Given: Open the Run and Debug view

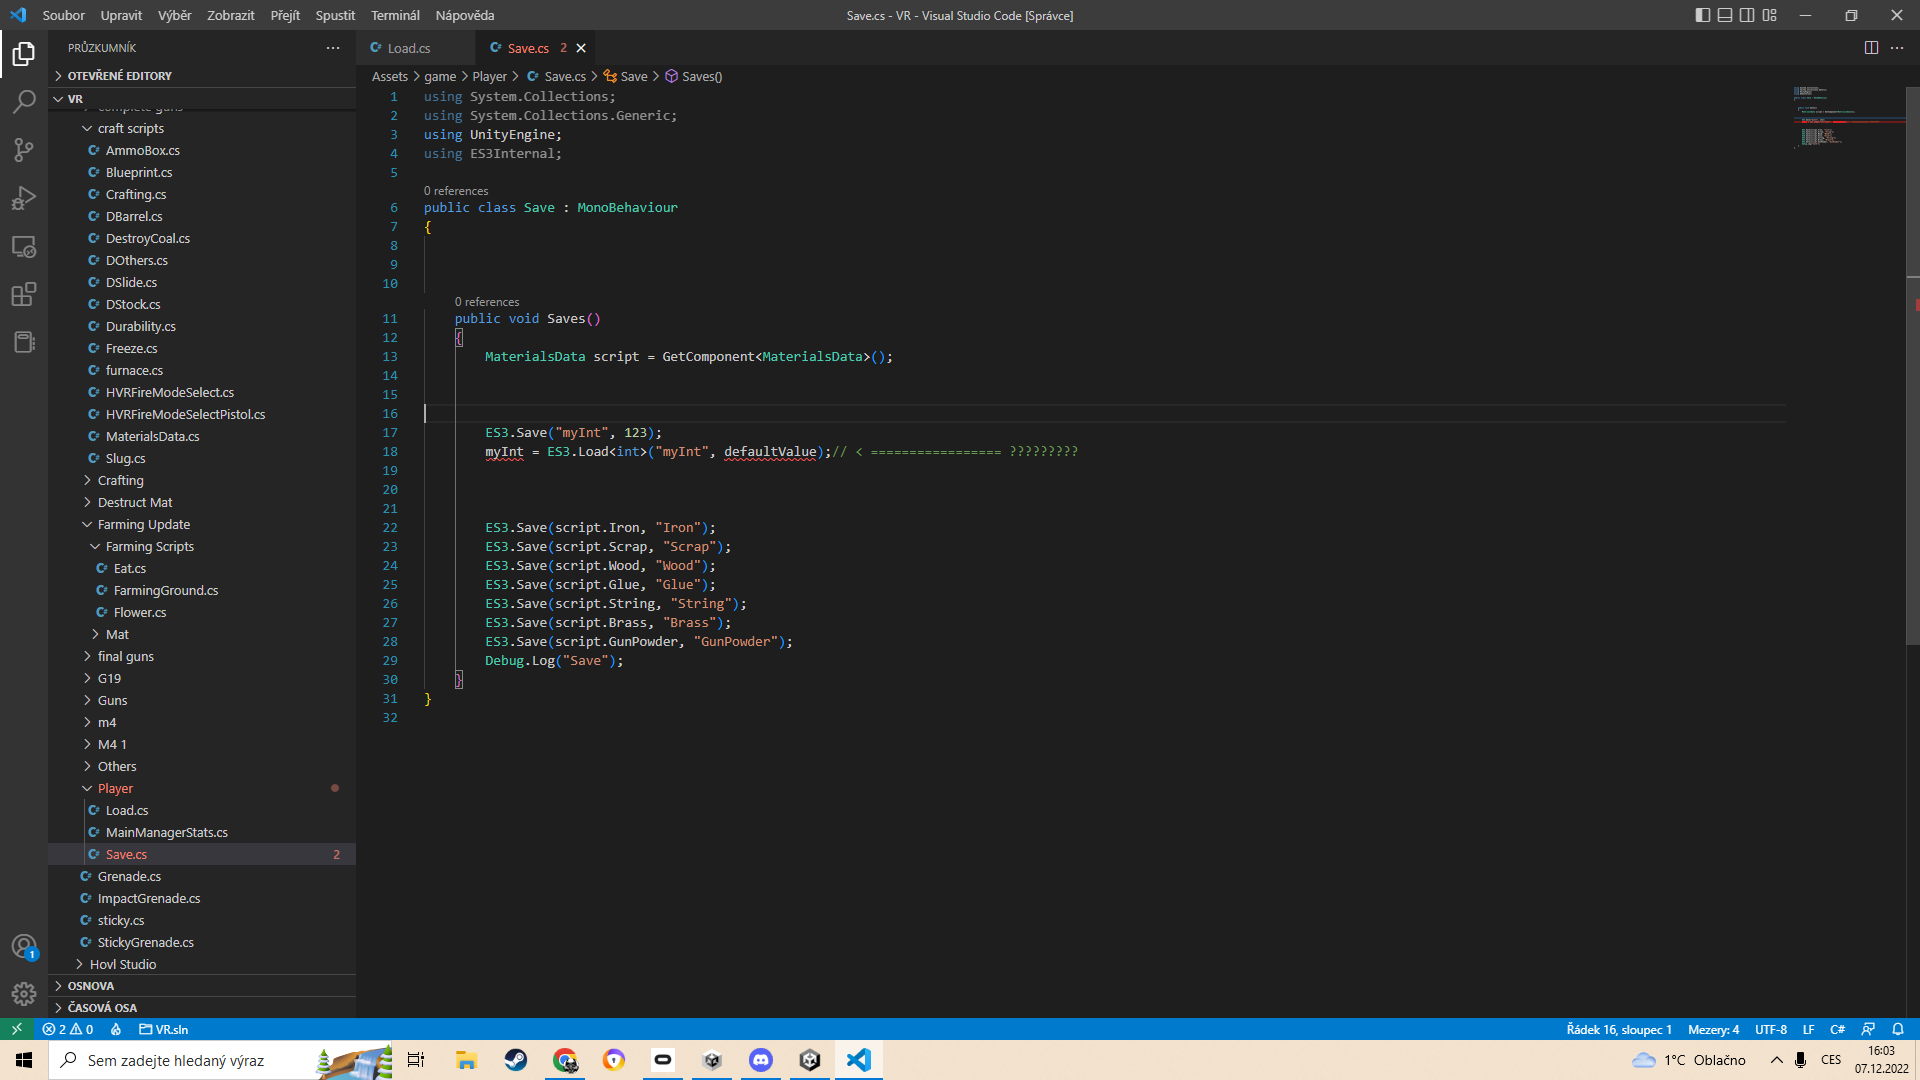Looking at the screenshot, I should (24, 198).
